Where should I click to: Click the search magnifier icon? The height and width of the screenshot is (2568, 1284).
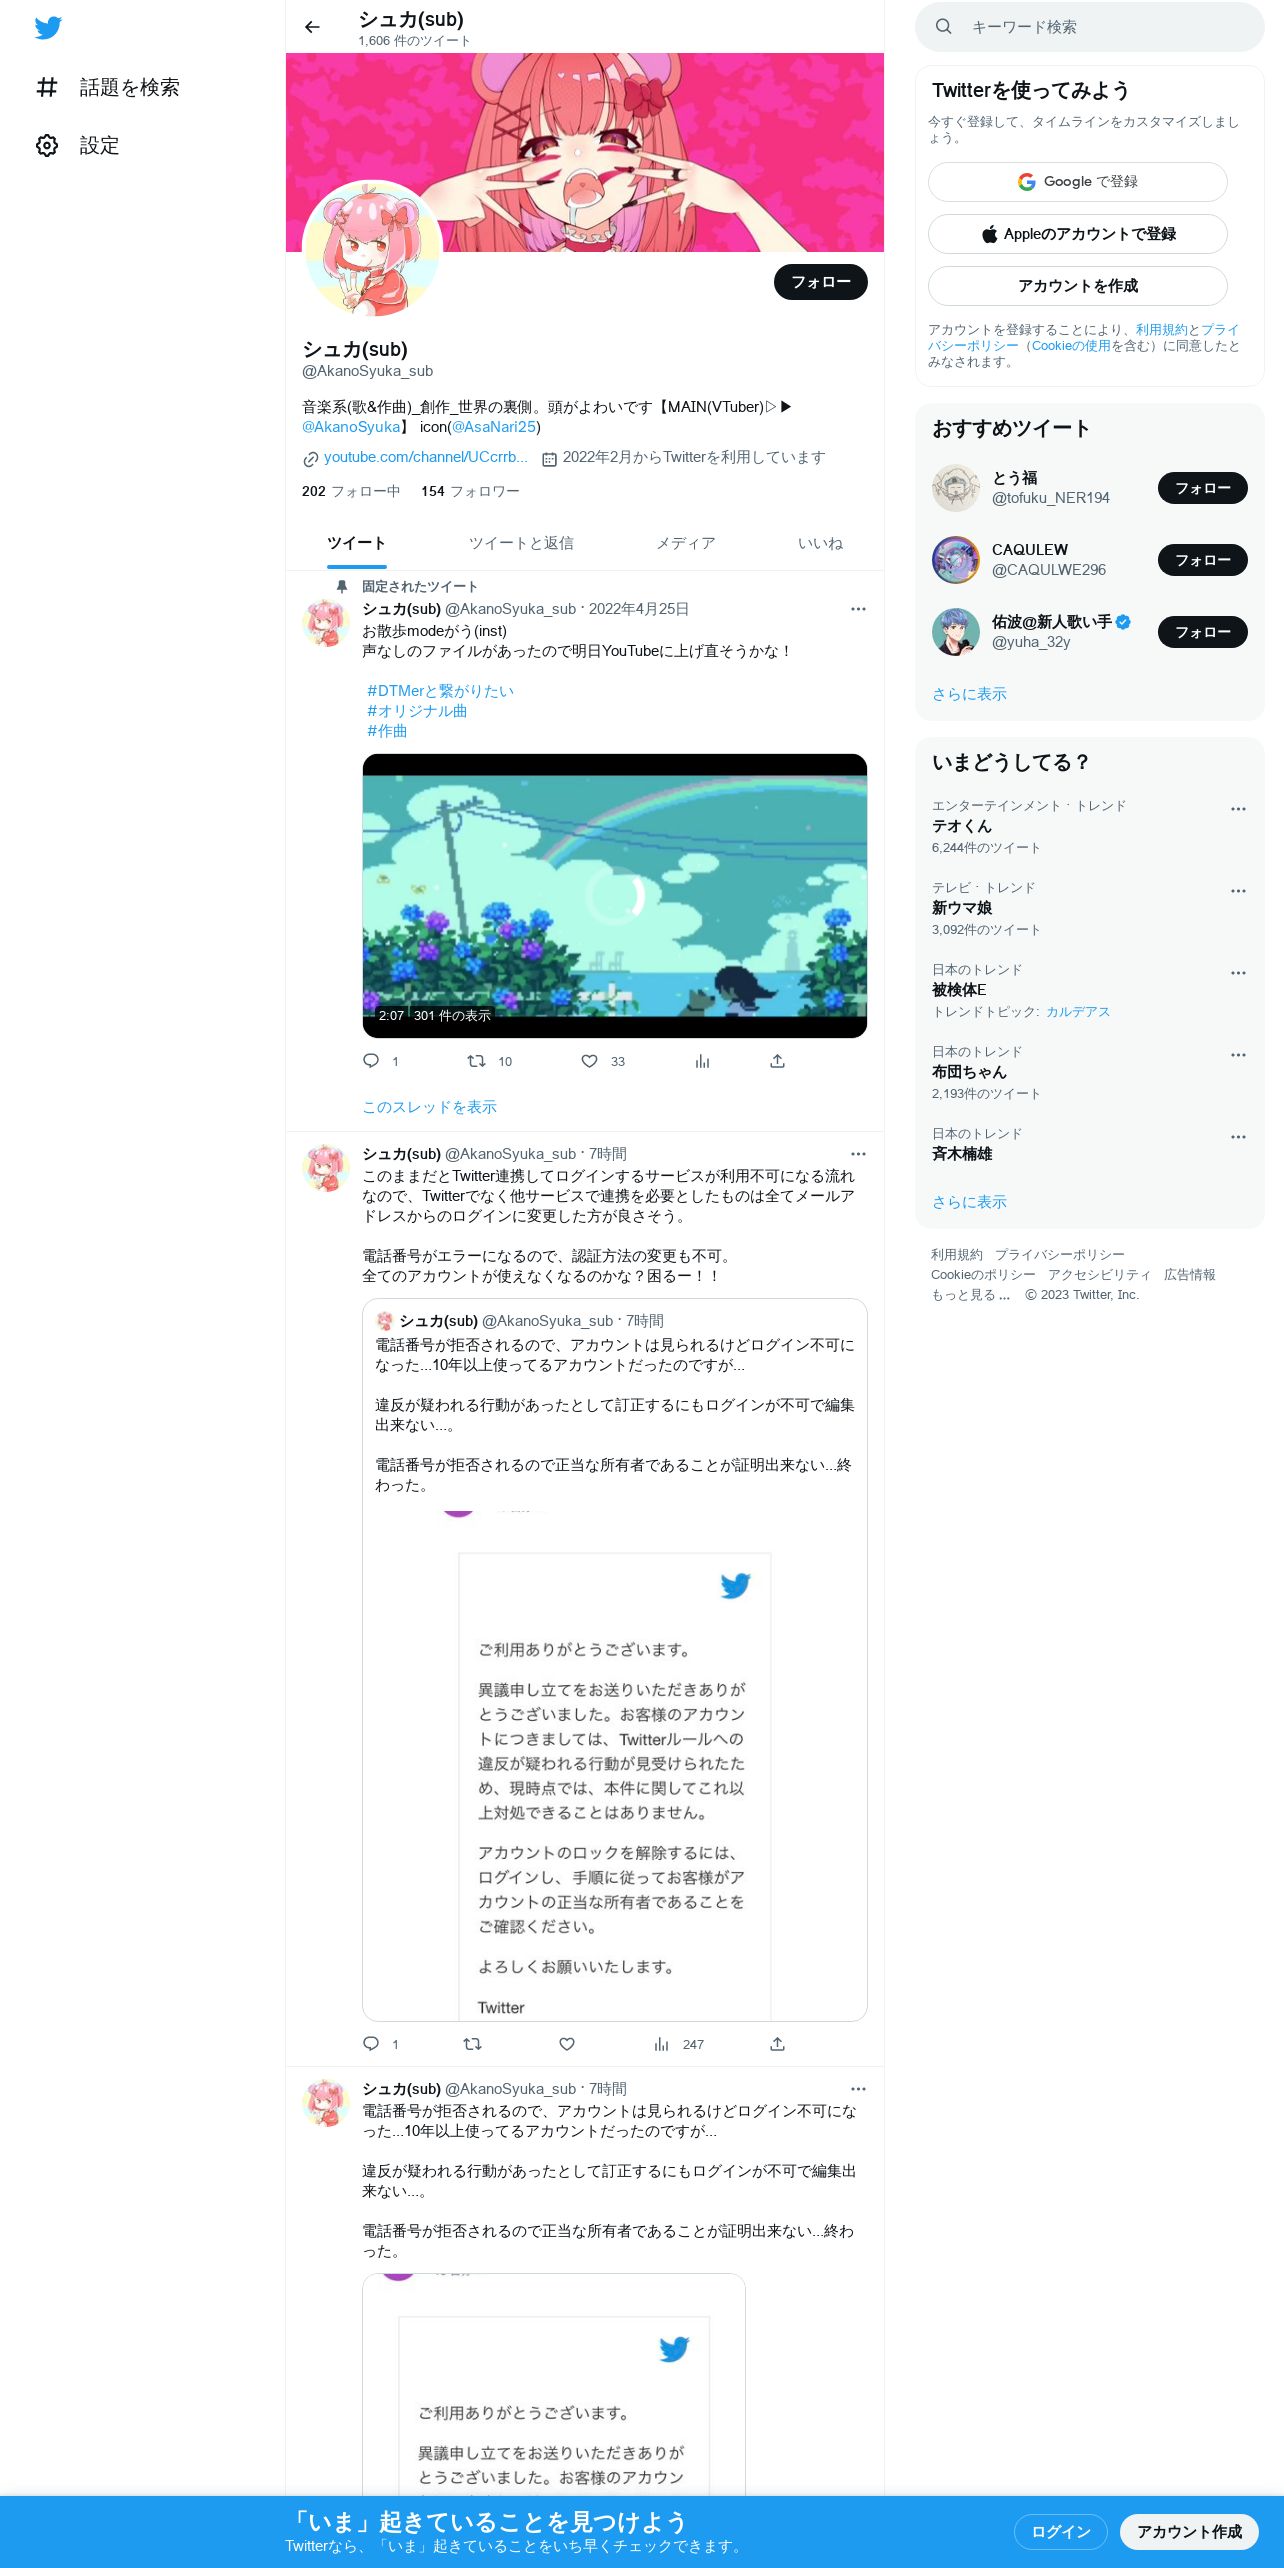(x=943, y=27)
